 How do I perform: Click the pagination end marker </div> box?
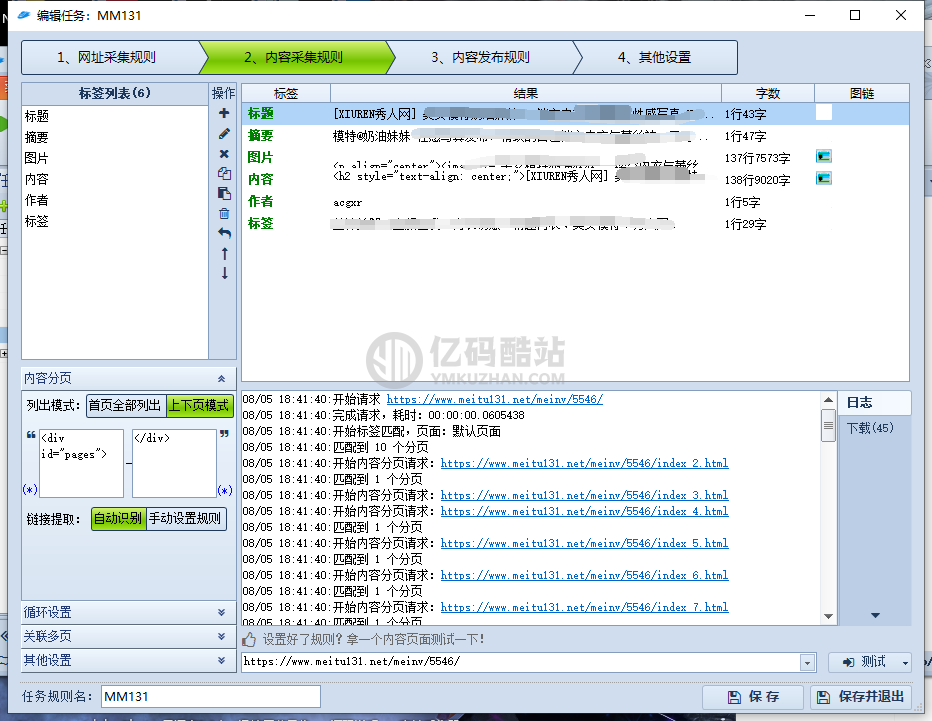pos(174,463)
